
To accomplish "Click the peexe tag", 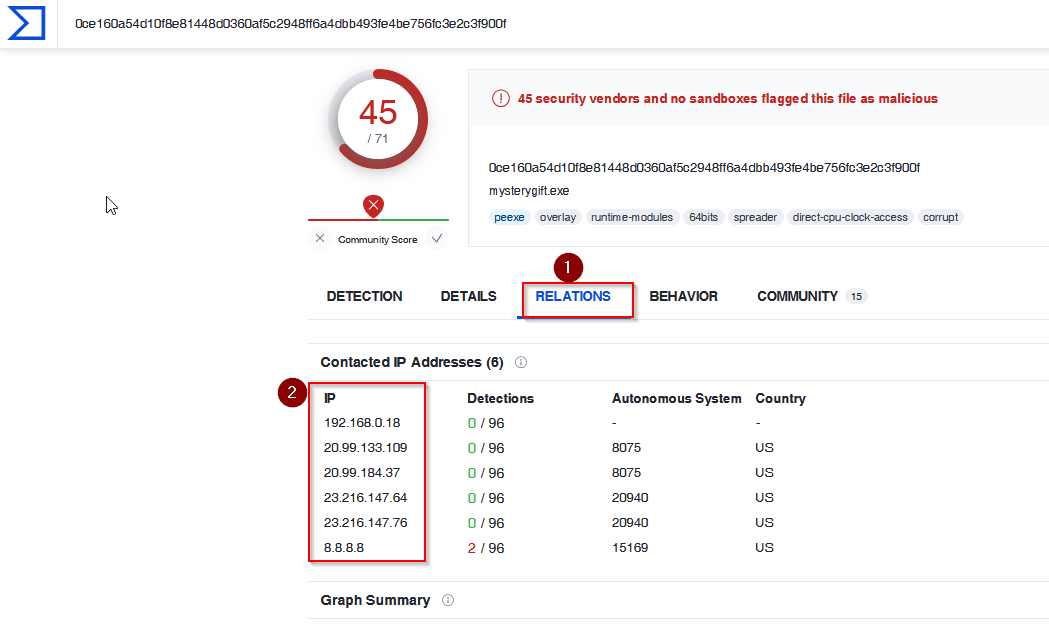I will click(509, 217).
